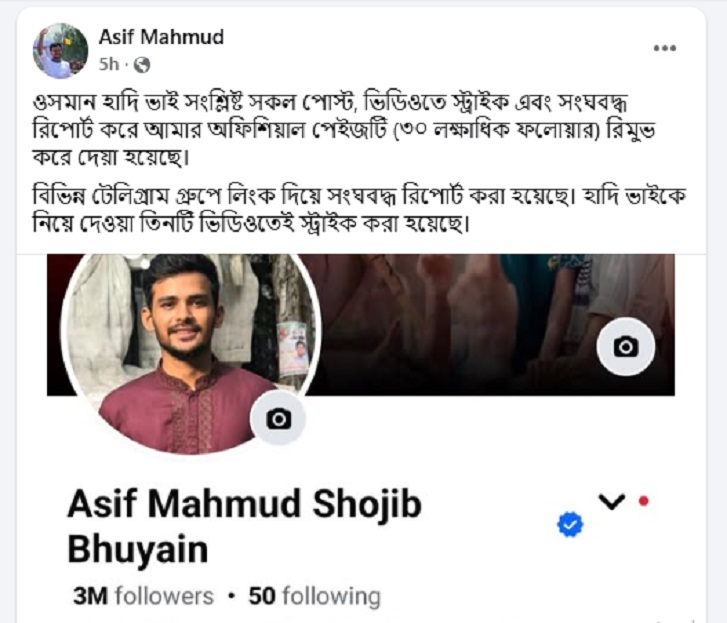Click the dot separator between followers and following
Viewport: 727px width, 623px height.
coord(231,597)
